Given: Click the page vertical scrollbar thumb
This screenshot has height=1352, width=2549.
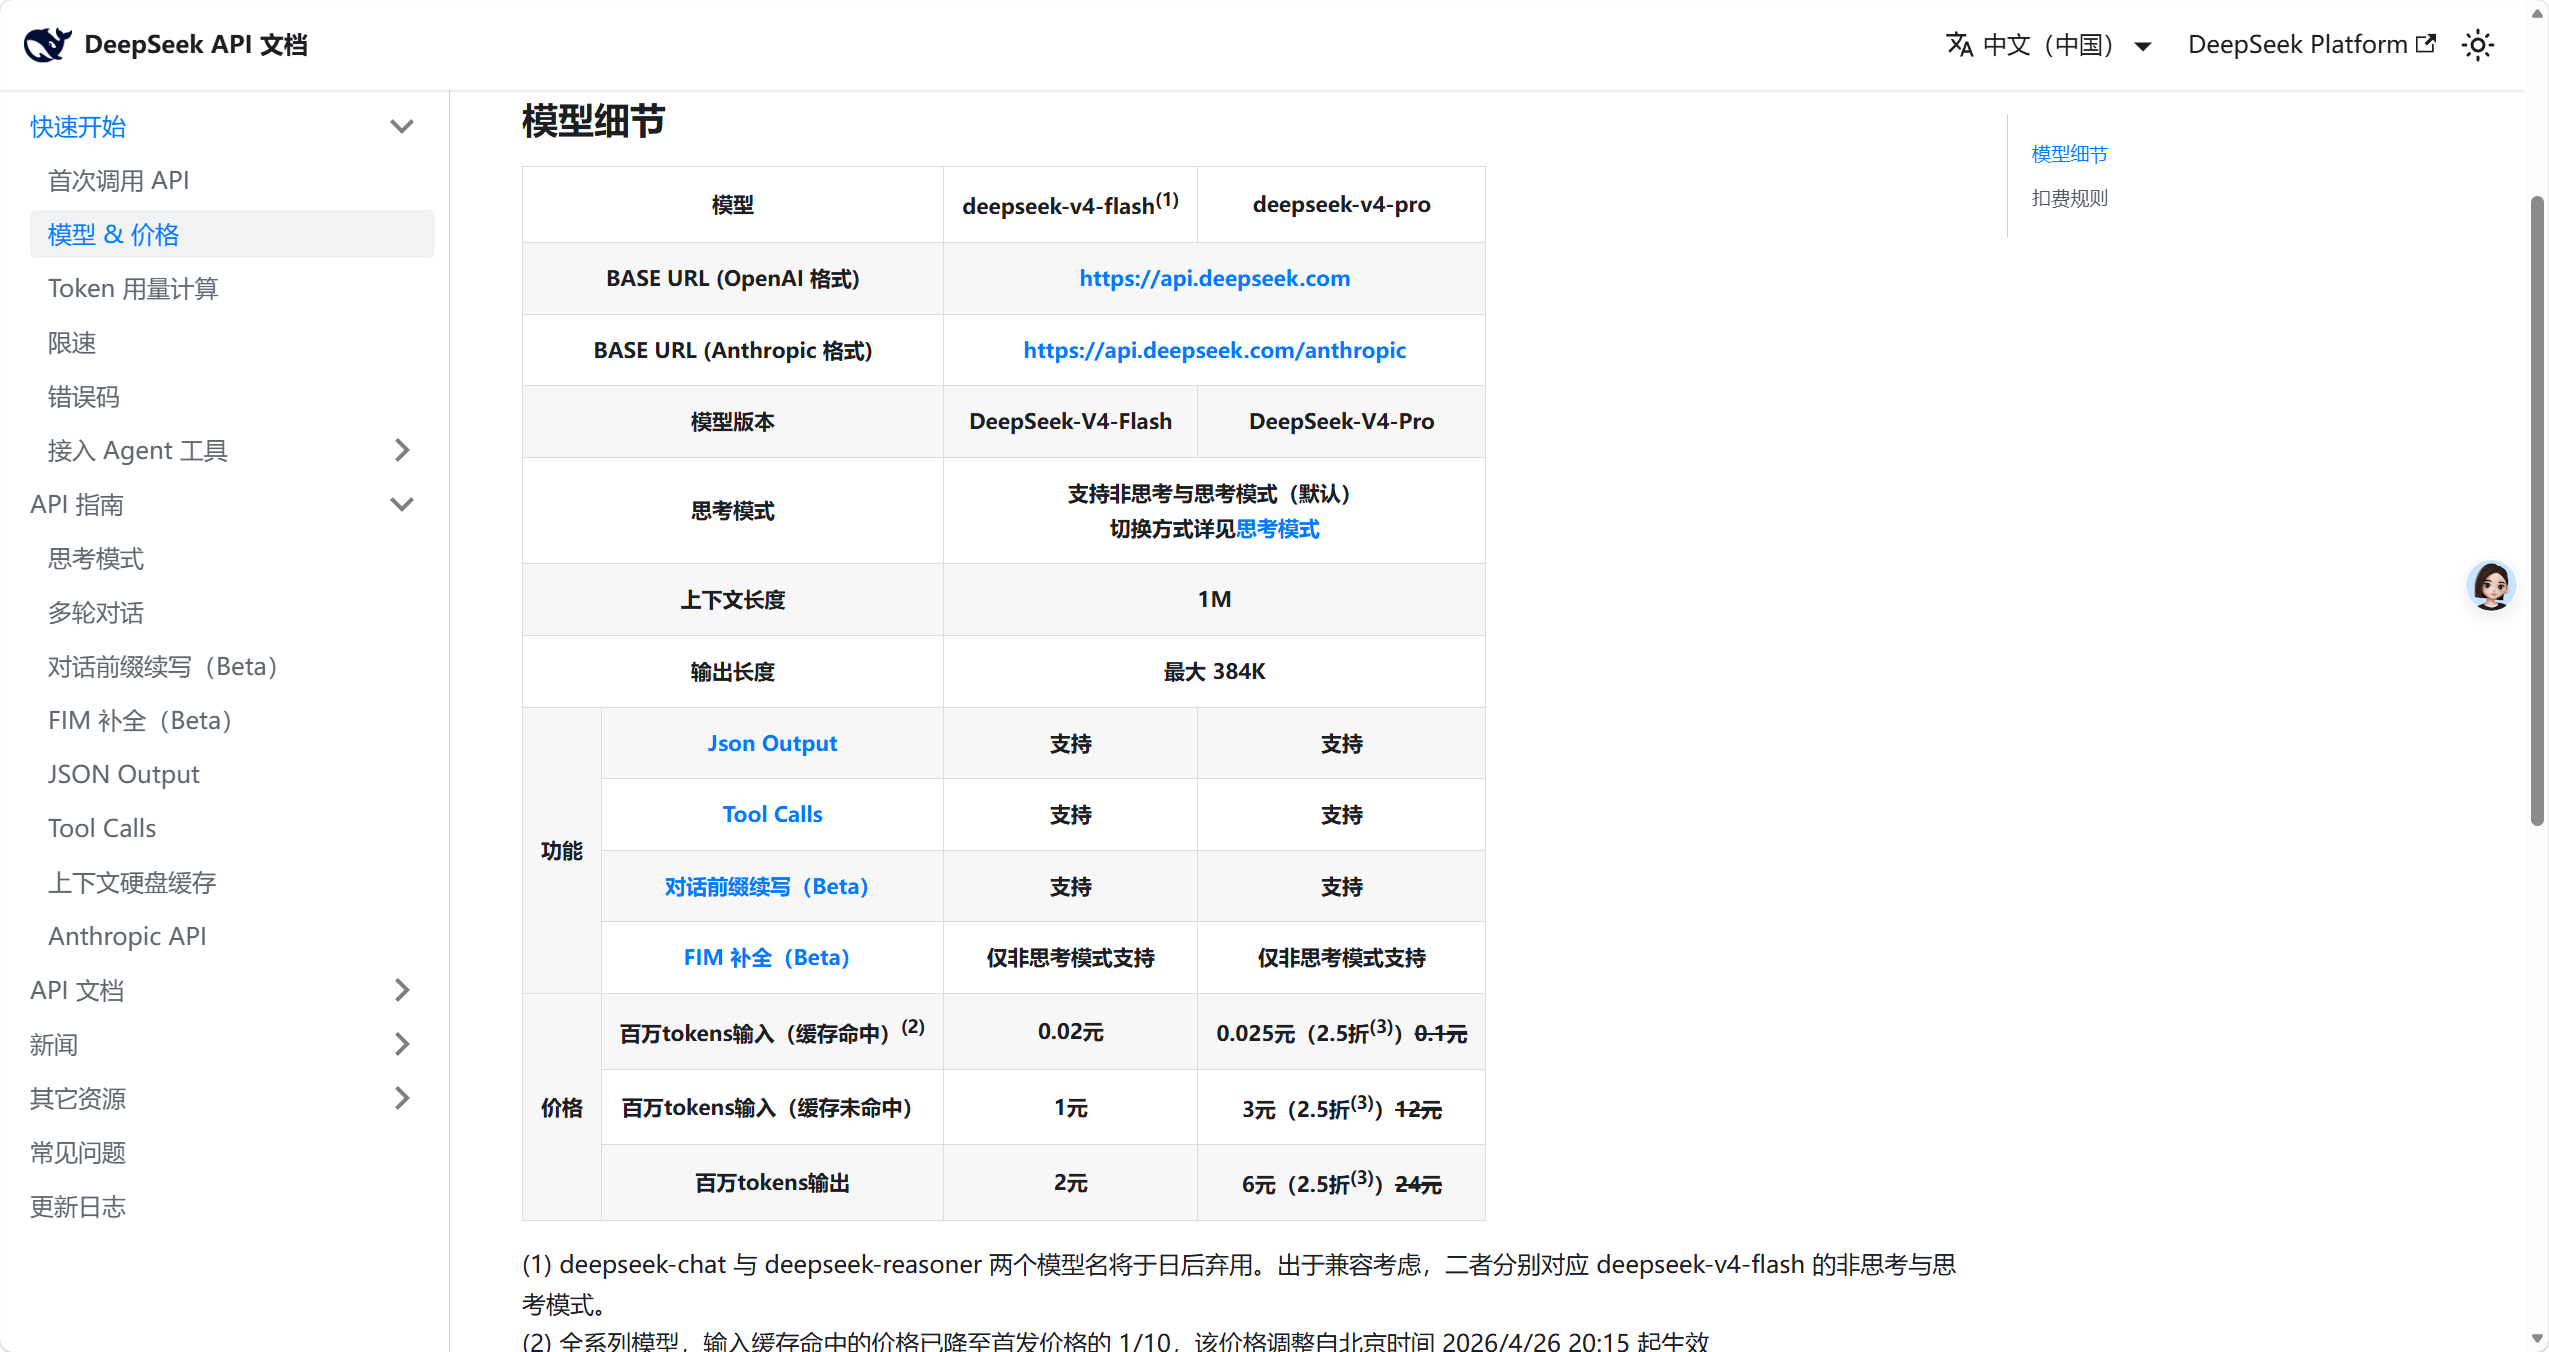Looking at the screenshot, I should (x=2536, y=510).
